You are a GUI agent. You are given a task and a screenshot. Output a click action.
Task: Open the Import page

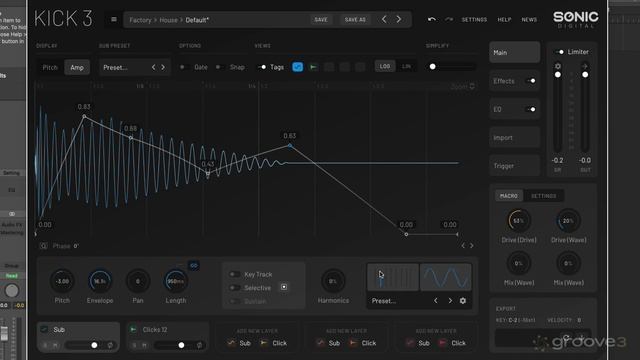(x=514, y=138)
